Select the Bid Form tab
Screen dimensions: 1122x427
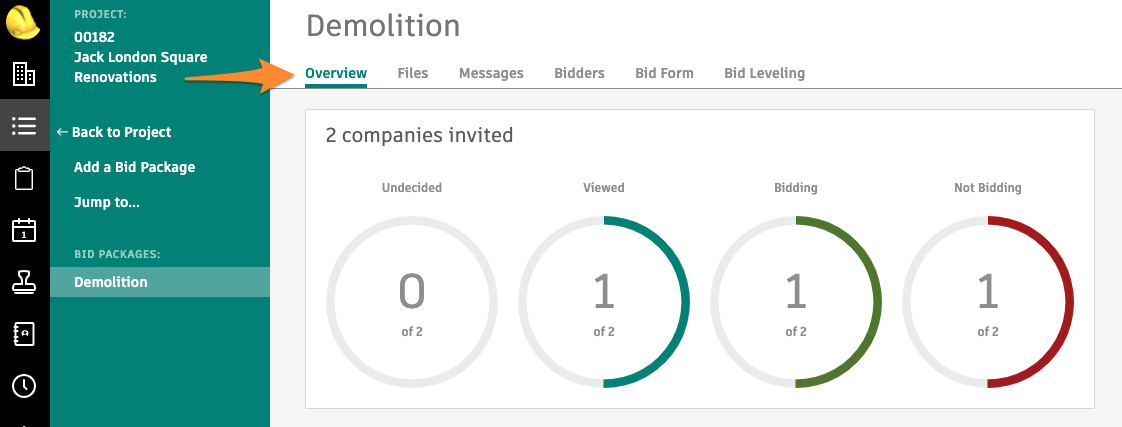(x=664, y=73)
